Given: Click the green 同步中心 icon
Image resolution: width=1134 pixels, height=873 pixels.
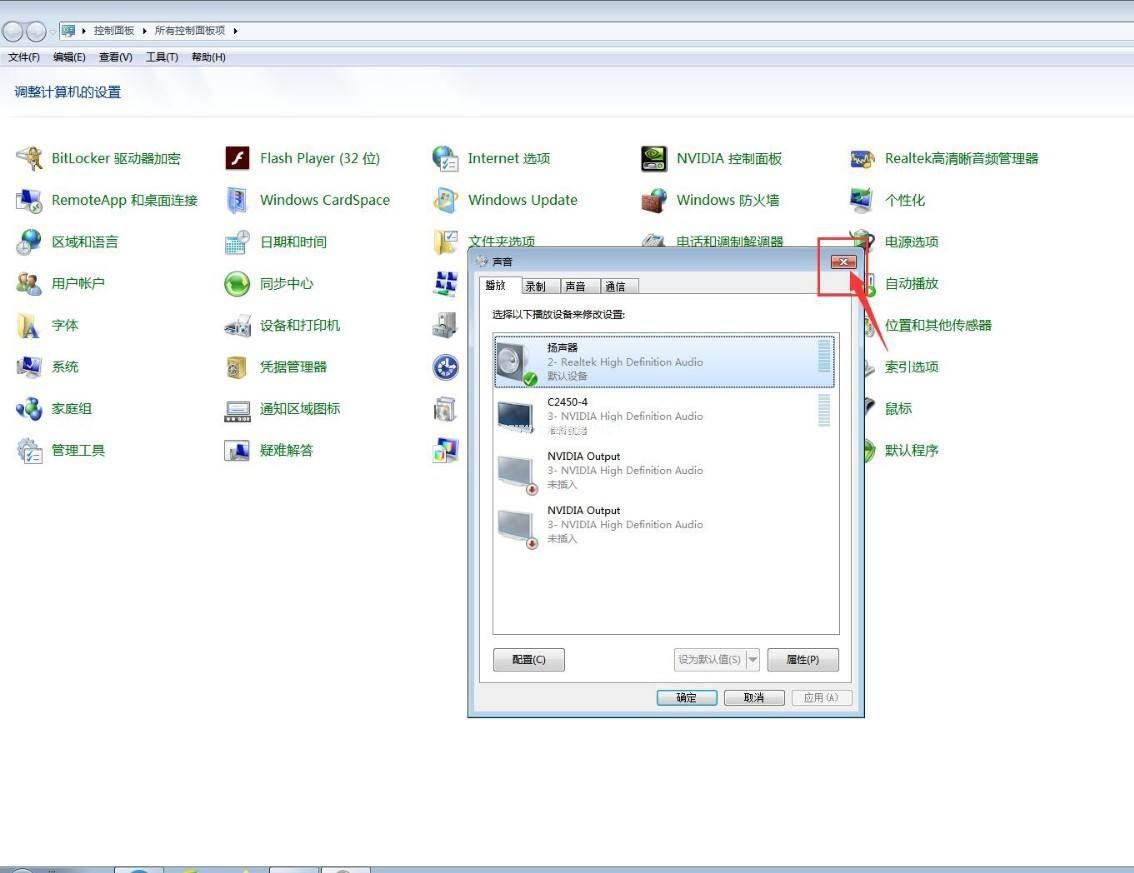Looking at the screenshot, I should click(237, 284).
